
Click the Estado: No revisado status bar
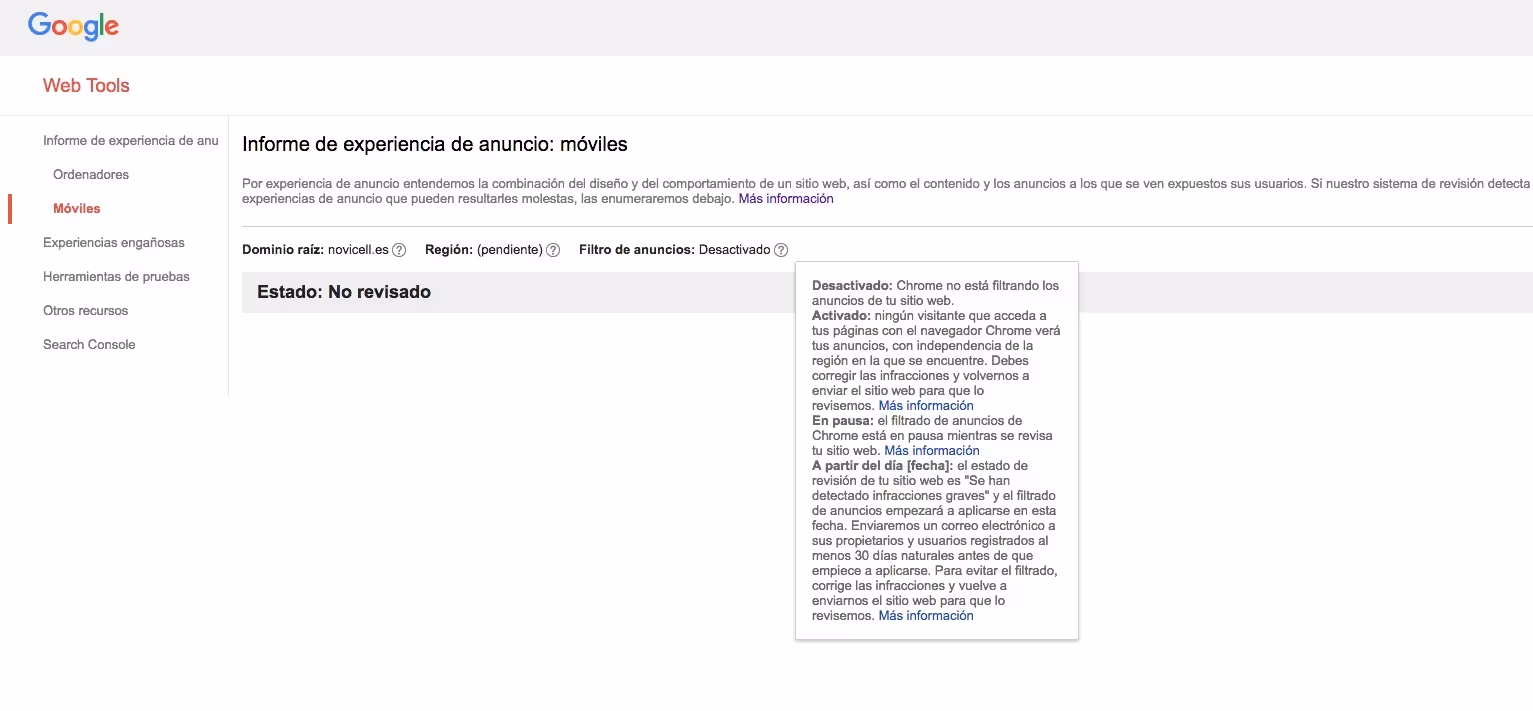887,293
